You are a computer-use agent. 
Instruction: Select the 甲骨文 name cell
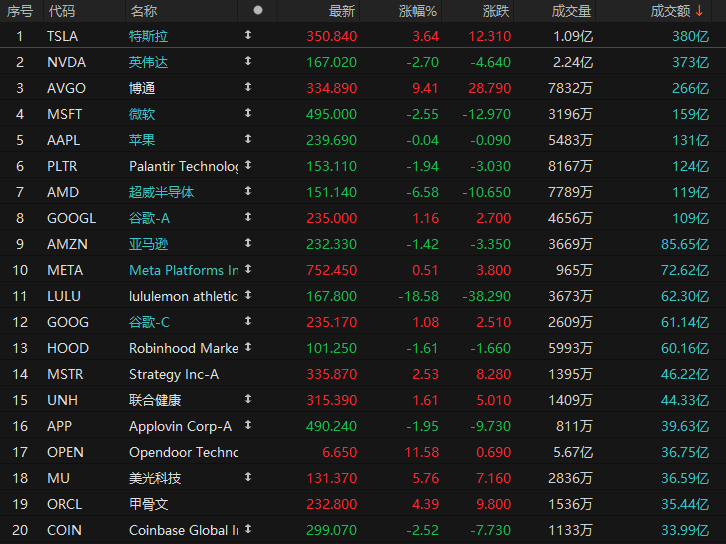pos(148,504)
